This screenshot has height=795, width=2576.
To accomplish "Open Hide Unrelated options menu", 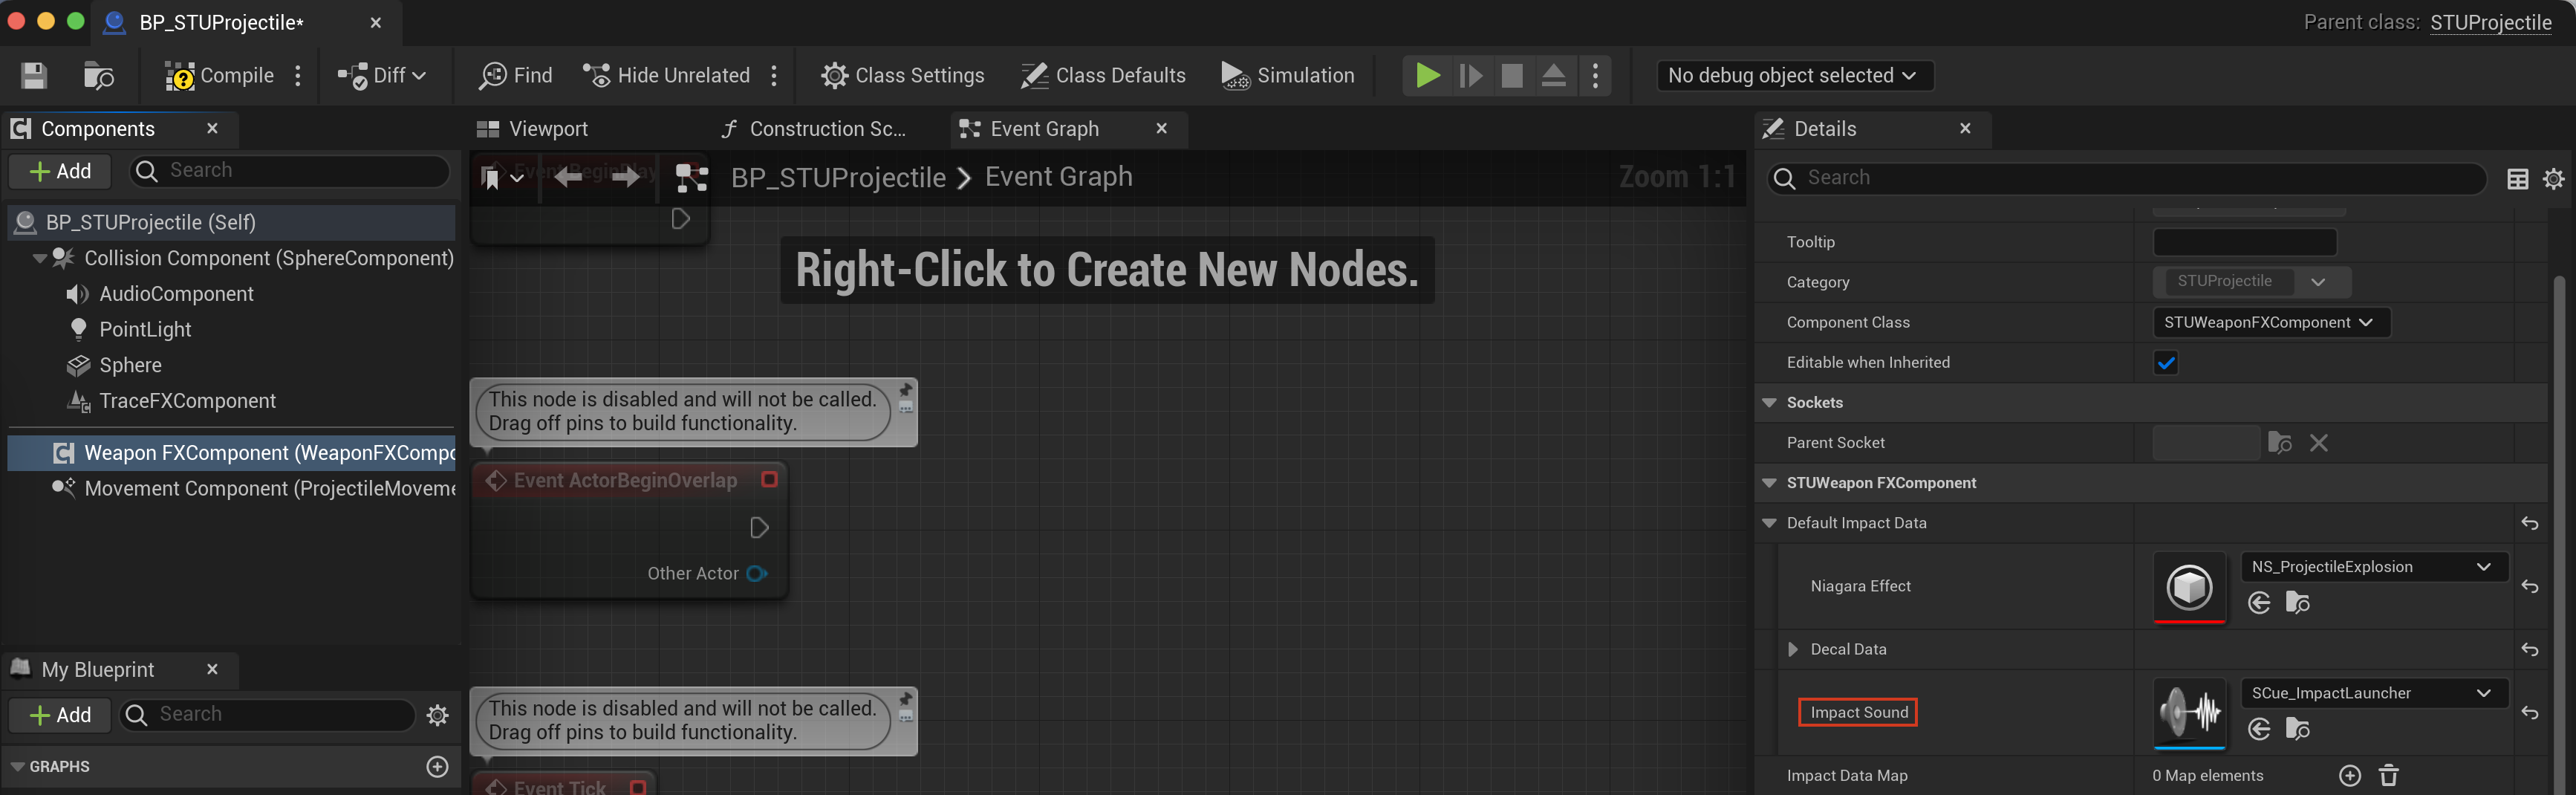I will pos(774,76).
